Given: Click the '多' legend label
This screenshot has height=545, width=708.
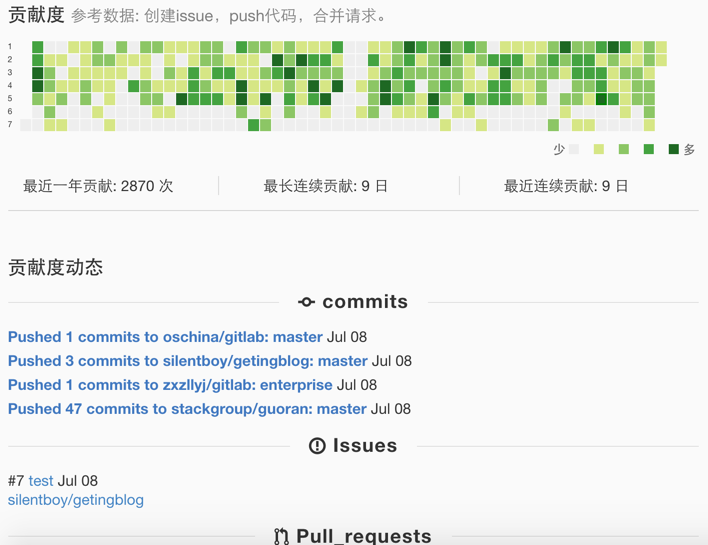Looking at the screenshot, I should [689, 149].
